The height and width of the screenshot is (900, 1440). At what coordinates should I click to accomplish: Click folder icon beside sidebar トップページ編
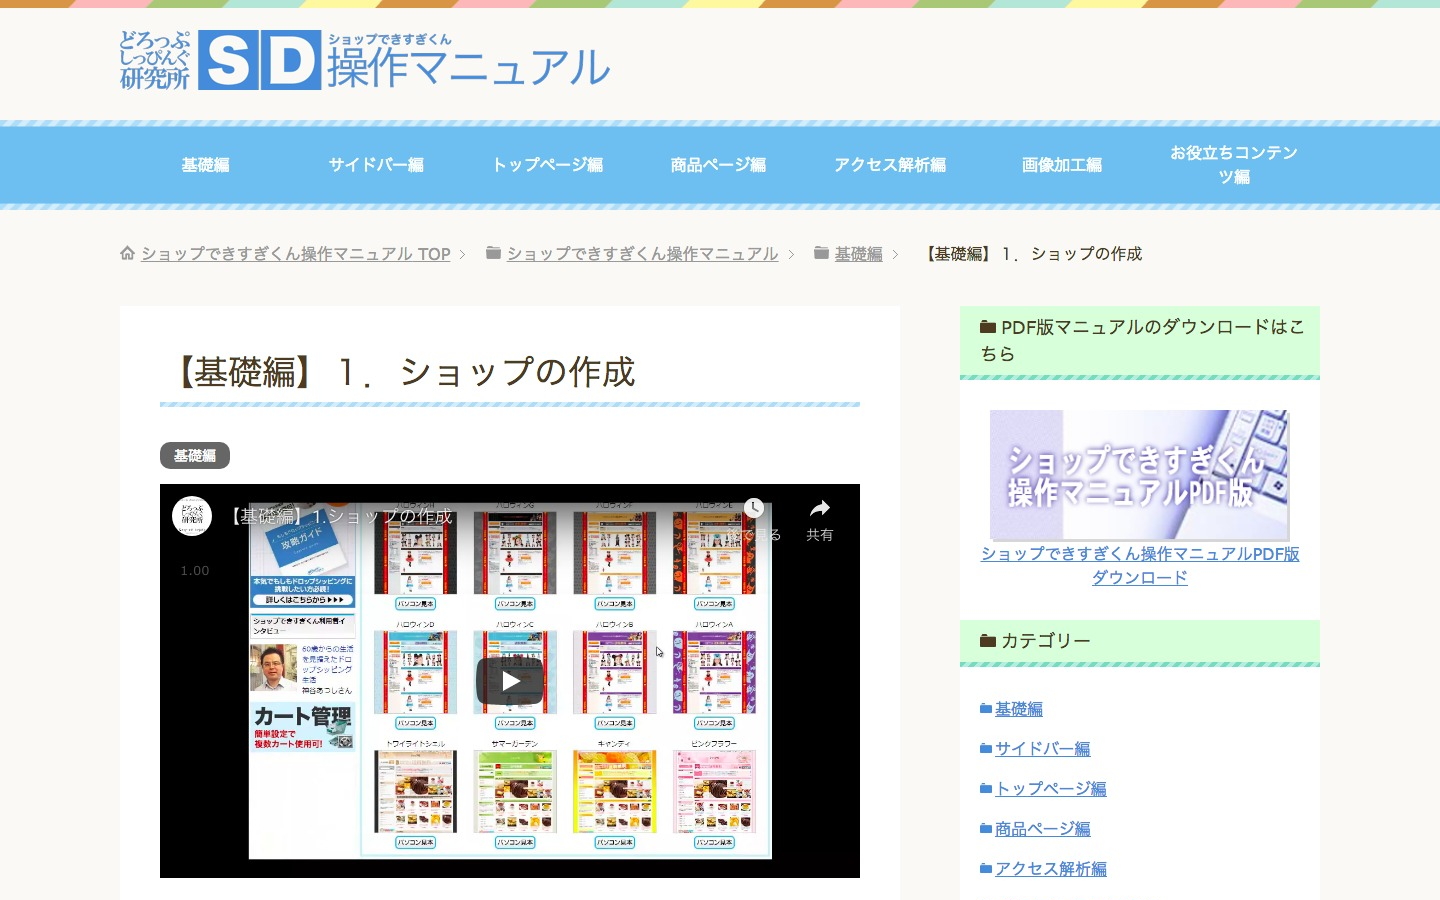(986, 788)
